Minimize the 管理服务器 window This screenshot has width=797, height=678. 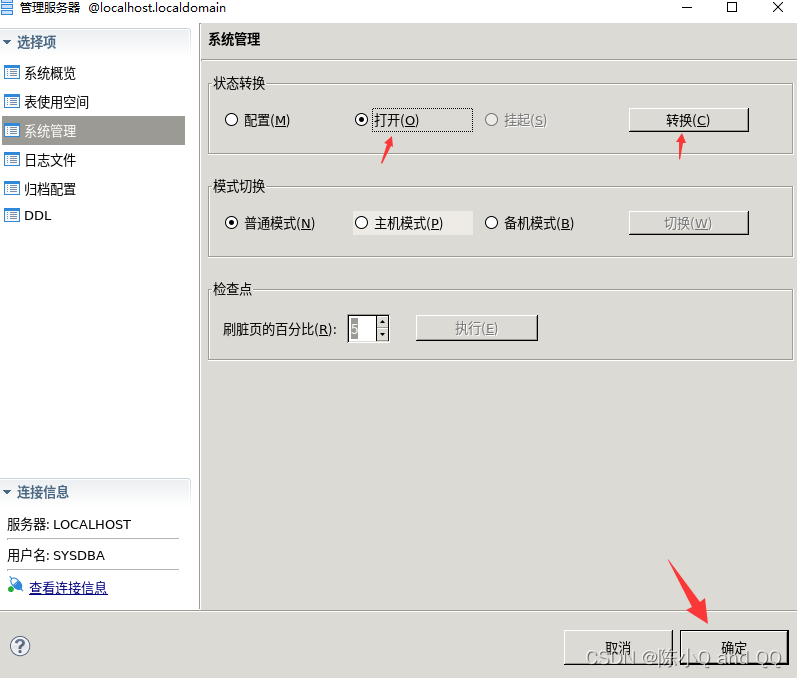coord(687,7)
